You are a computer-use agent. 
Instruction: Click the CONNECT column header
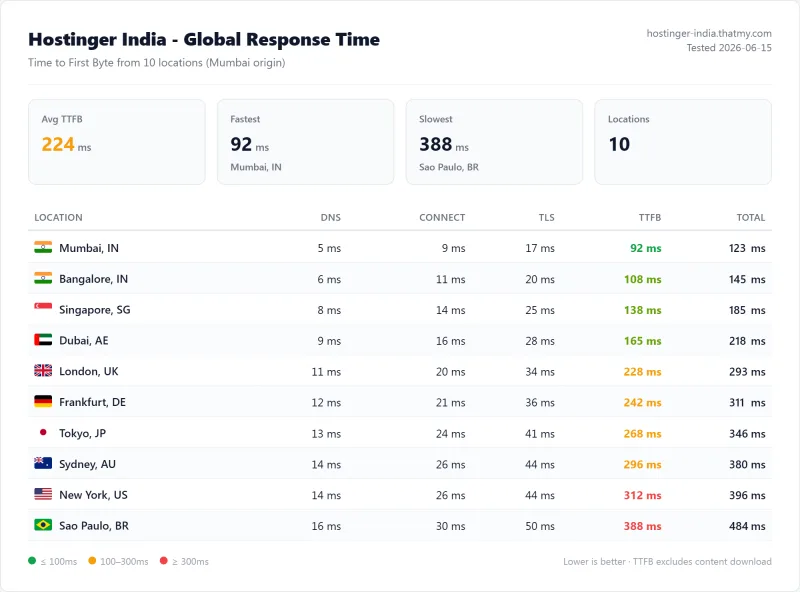(442, 217)
